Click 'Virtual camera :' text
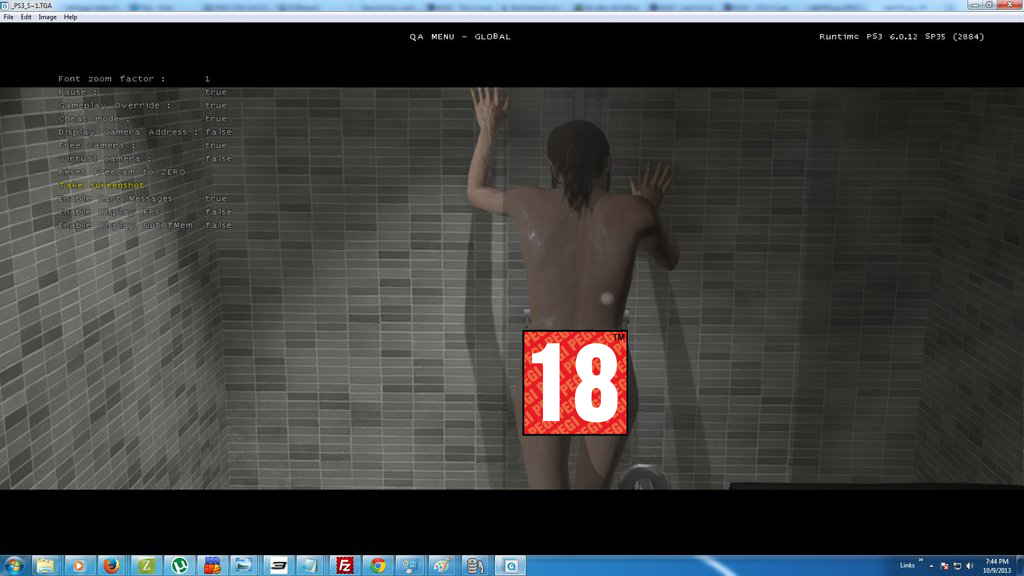 coord(104,159)
